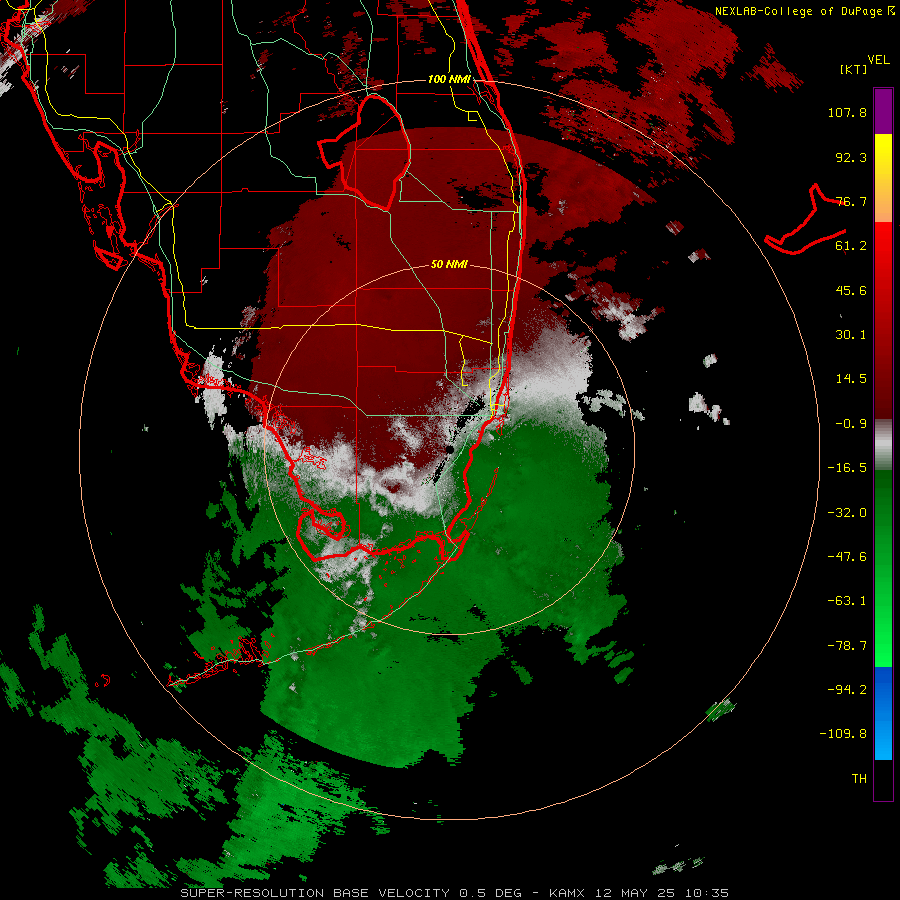The image size is (900, 900).
Task: Click the 100 NMI range ring label
Action: (x=449, y=79)
